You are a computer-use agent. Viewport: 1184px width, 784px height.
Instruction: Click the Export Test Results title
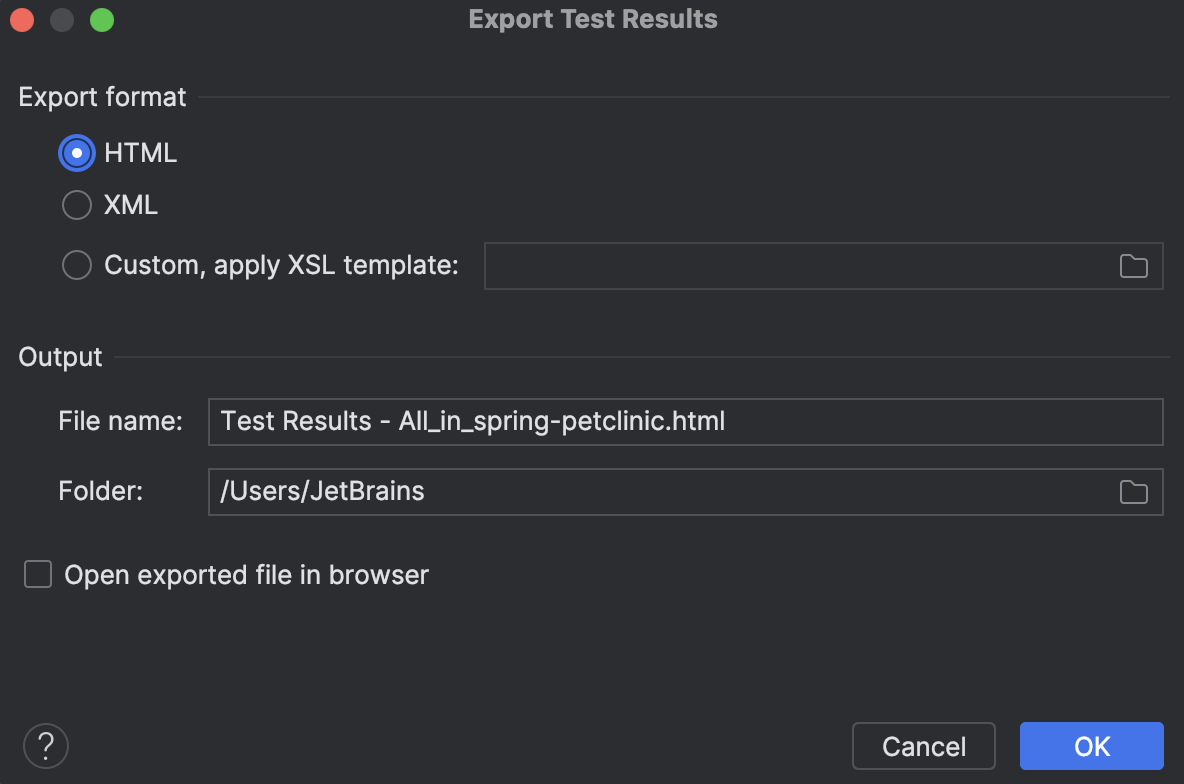[592, 18]
